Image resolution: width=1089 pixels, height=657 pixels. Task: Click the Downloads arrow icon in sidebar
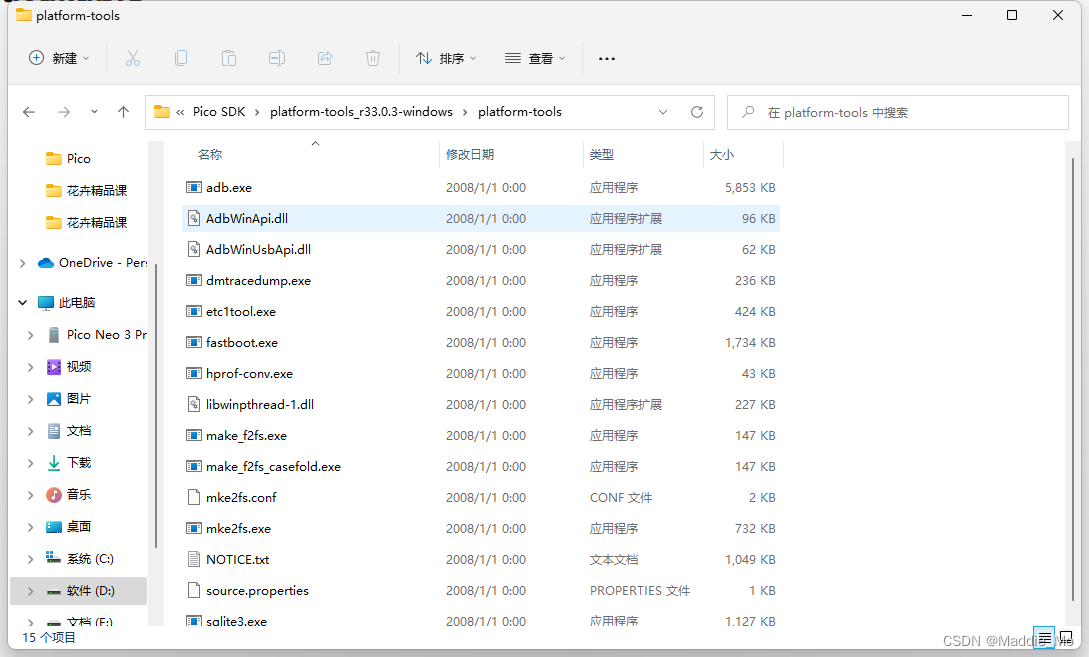(x=53, y=463)
